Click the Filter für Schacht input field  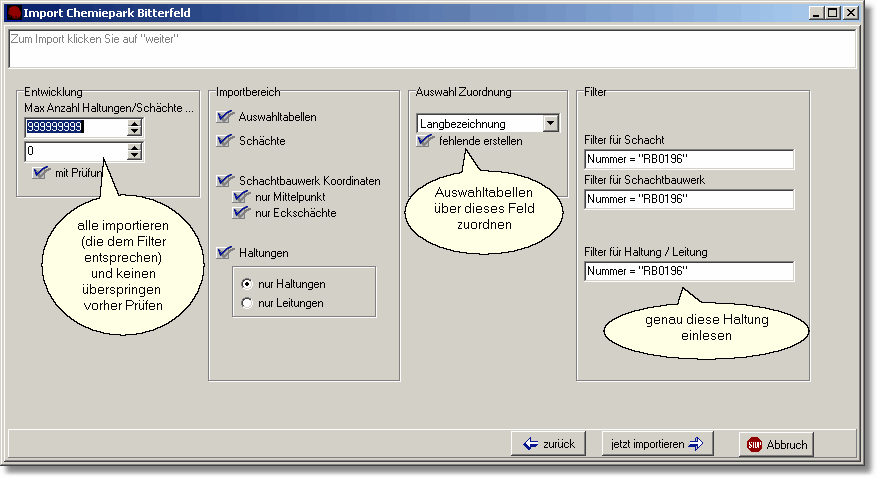coord(688,160)
